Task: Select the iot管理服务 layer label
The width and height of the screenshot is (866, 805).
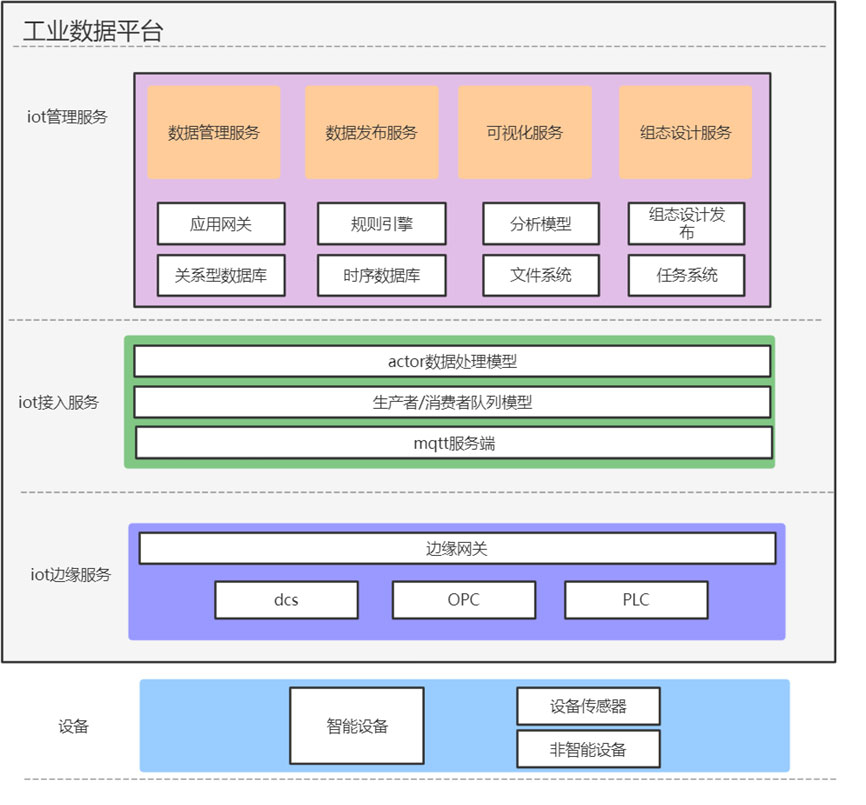Action: (x=67, y=117)
